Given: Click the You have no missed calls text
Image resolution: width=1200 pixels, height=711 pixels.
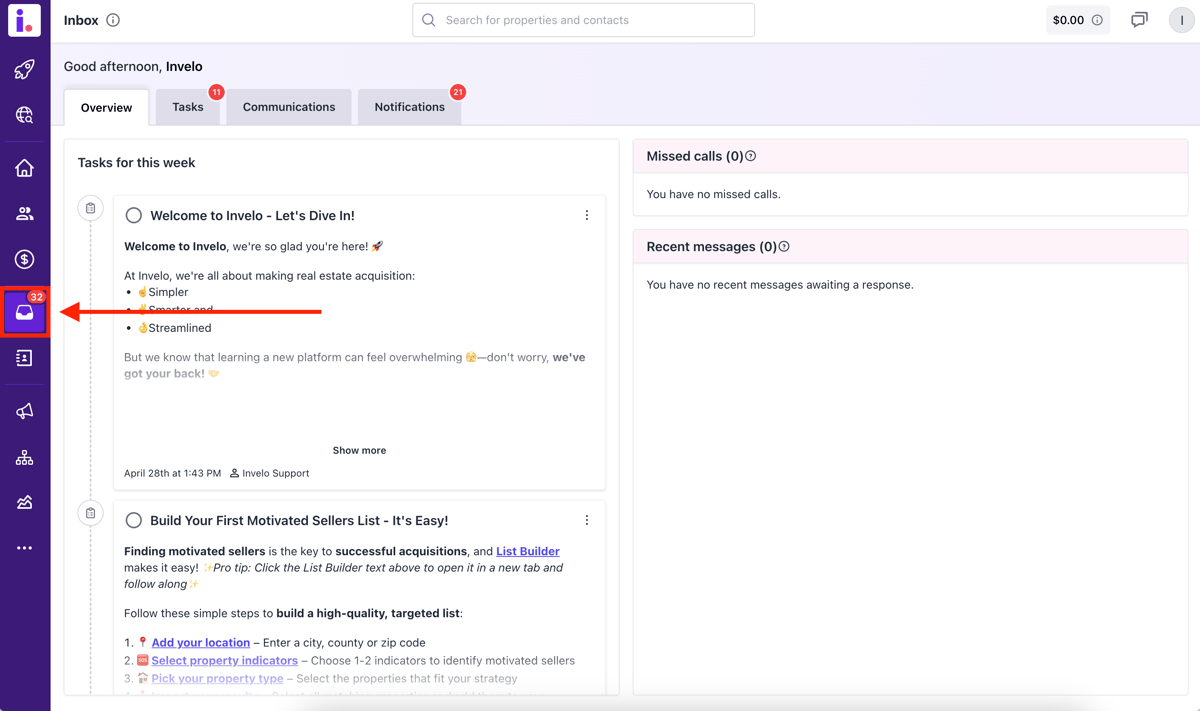Looking at the screenshot, I should click(x=714, y=194).
